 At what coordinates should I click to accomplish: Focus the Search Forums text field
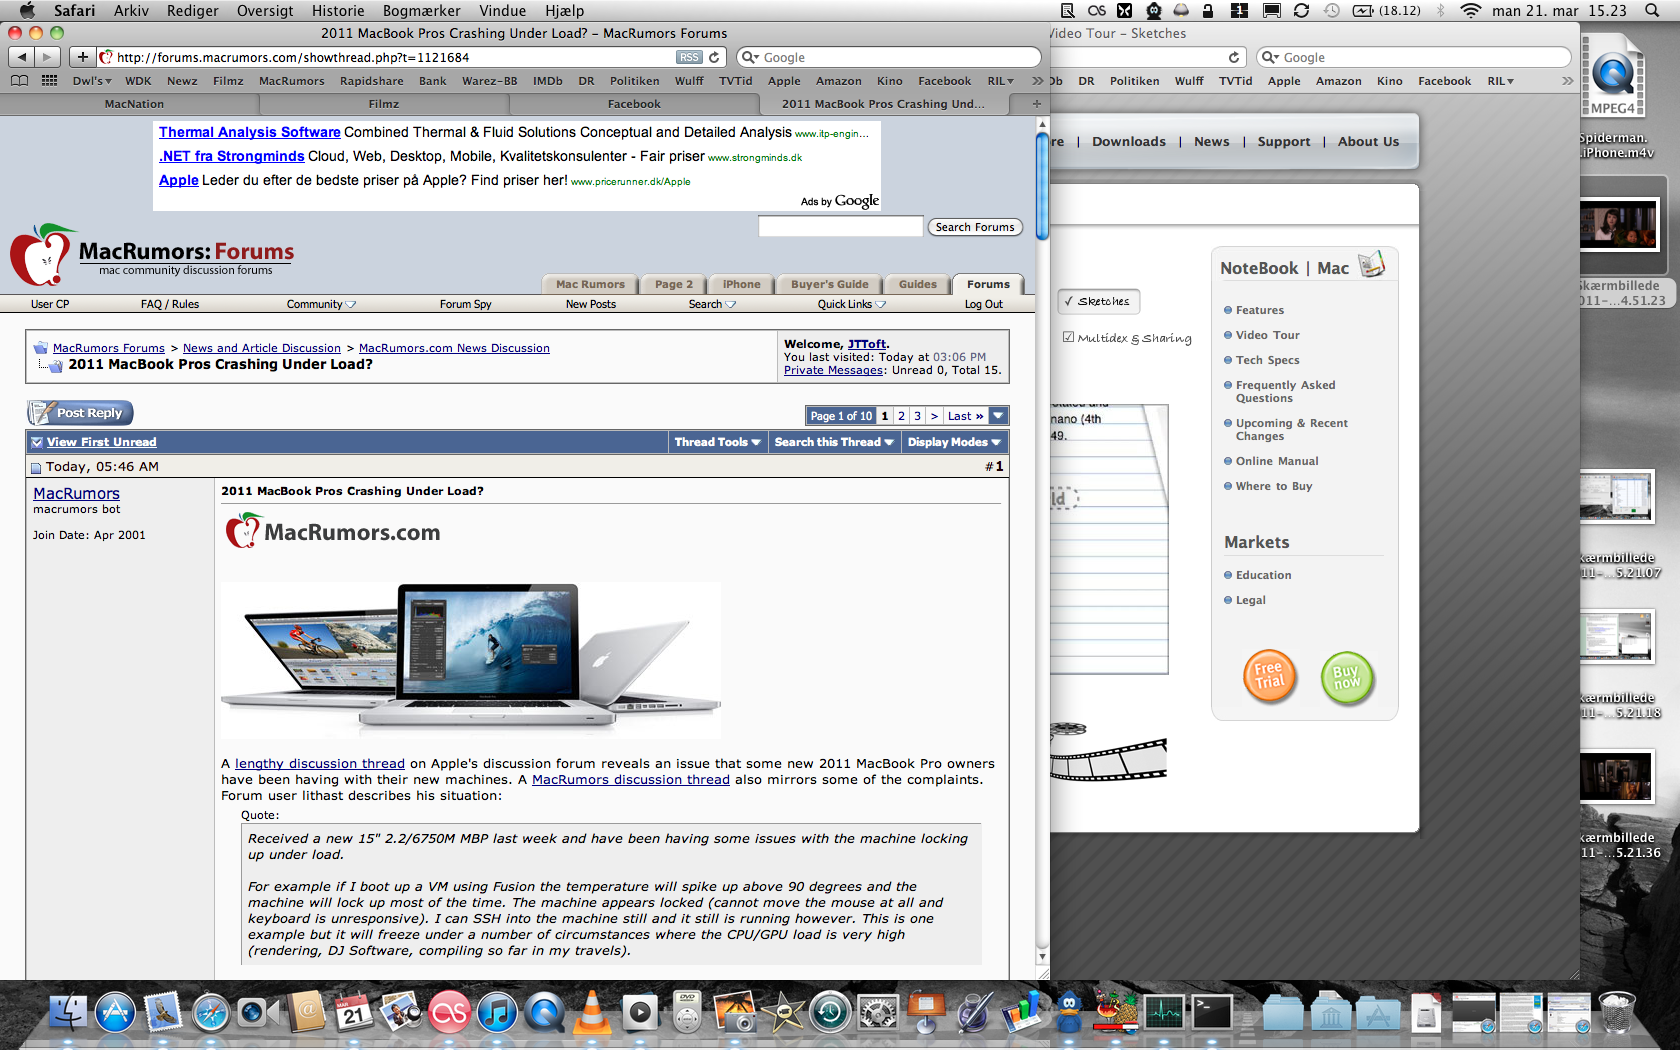[840, 227]
